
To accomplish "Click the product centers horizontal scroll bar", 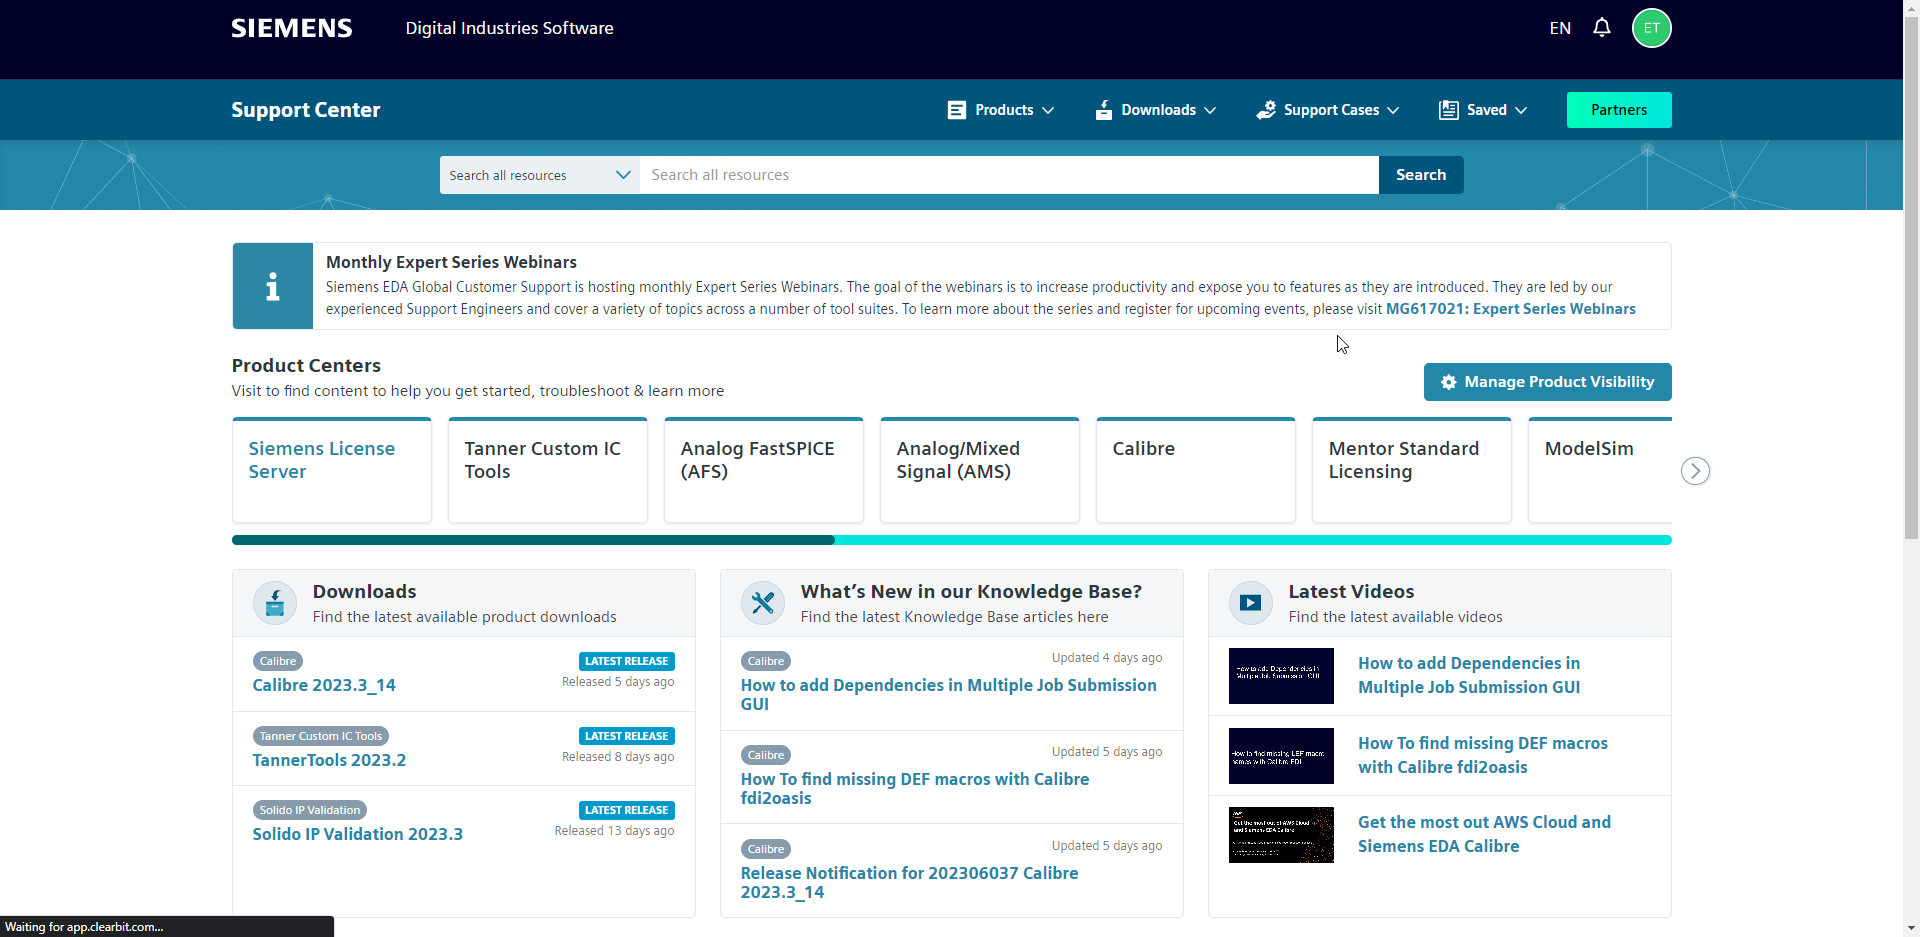I will point(950,540).
